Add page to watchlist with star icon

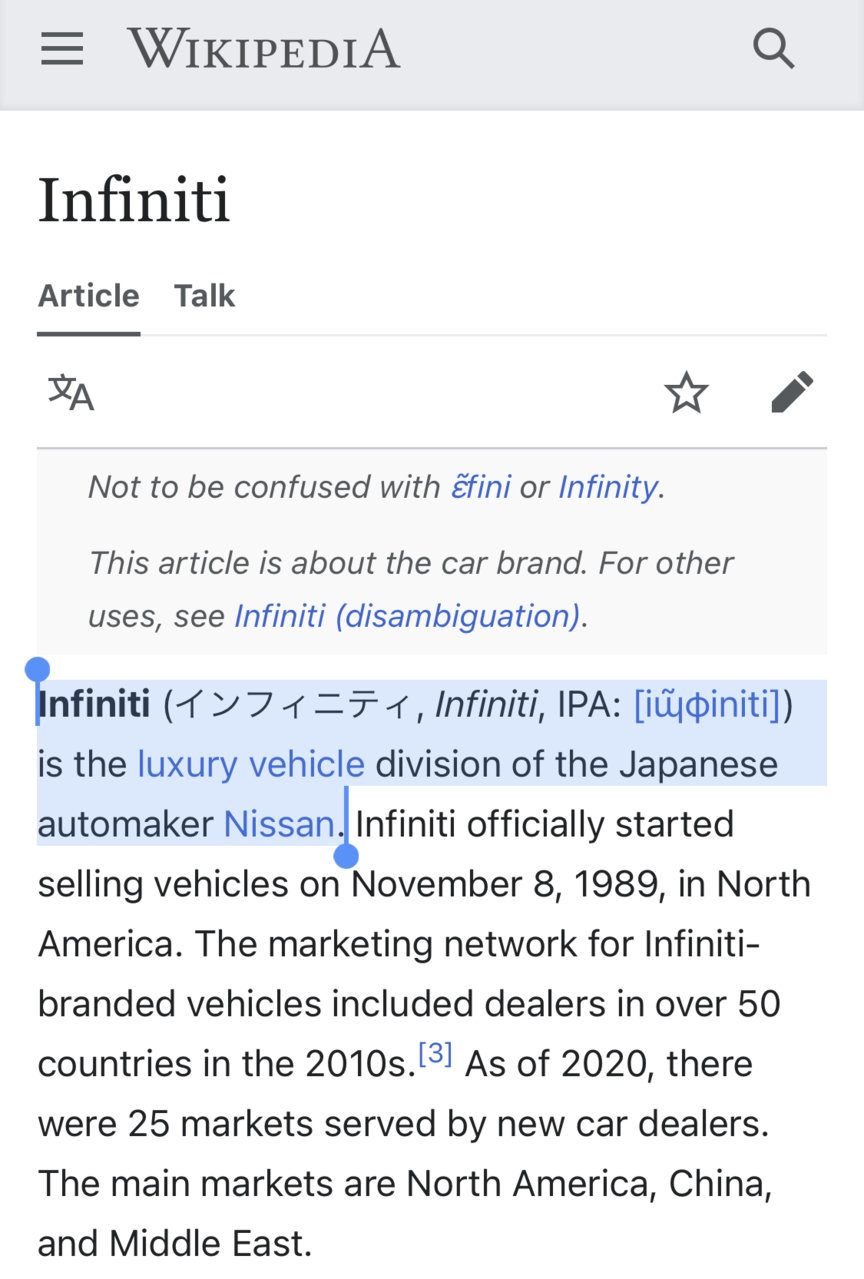pos(686,392)
